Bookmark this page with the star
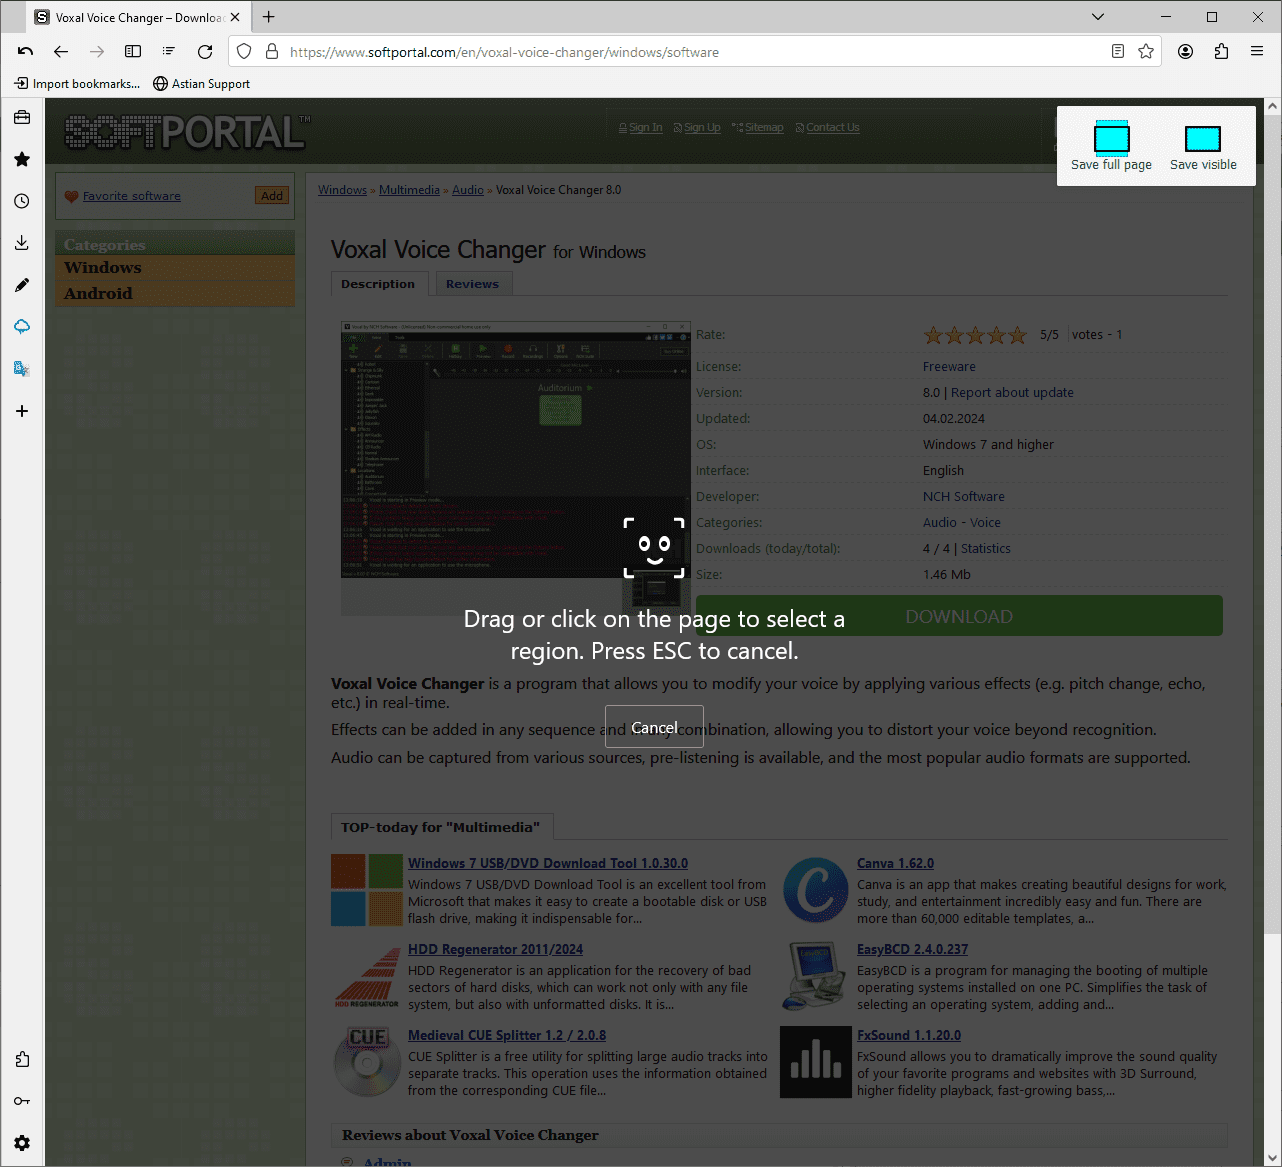This screenshot has width=1282, height=1167. (1146, 51)
